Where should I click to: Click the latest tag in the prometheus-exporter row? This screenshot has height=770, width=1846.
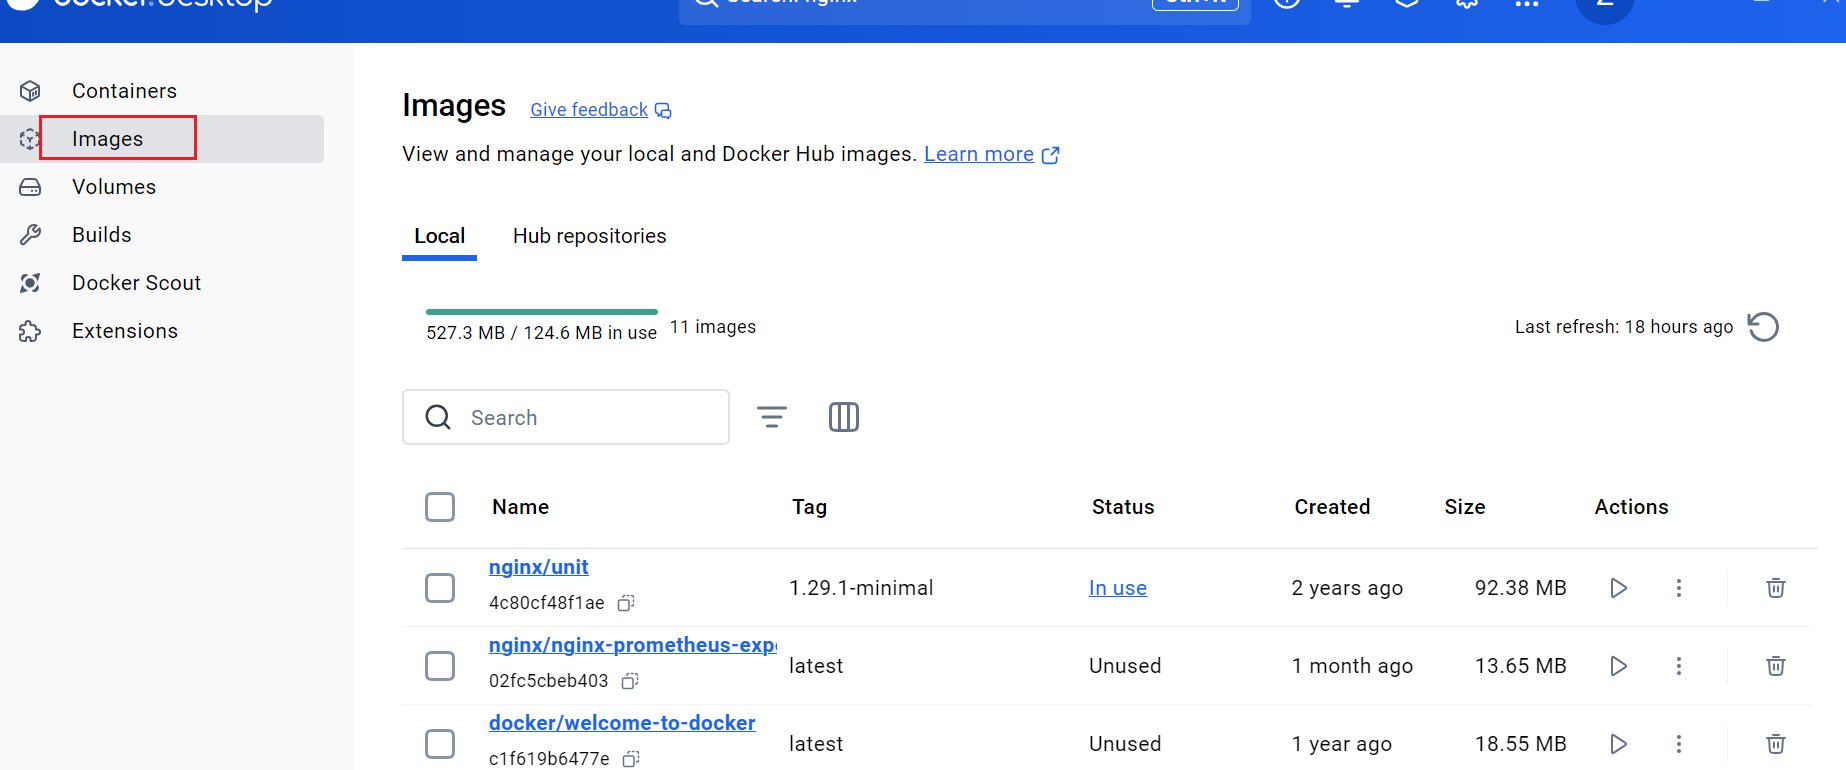pos(816,666)
